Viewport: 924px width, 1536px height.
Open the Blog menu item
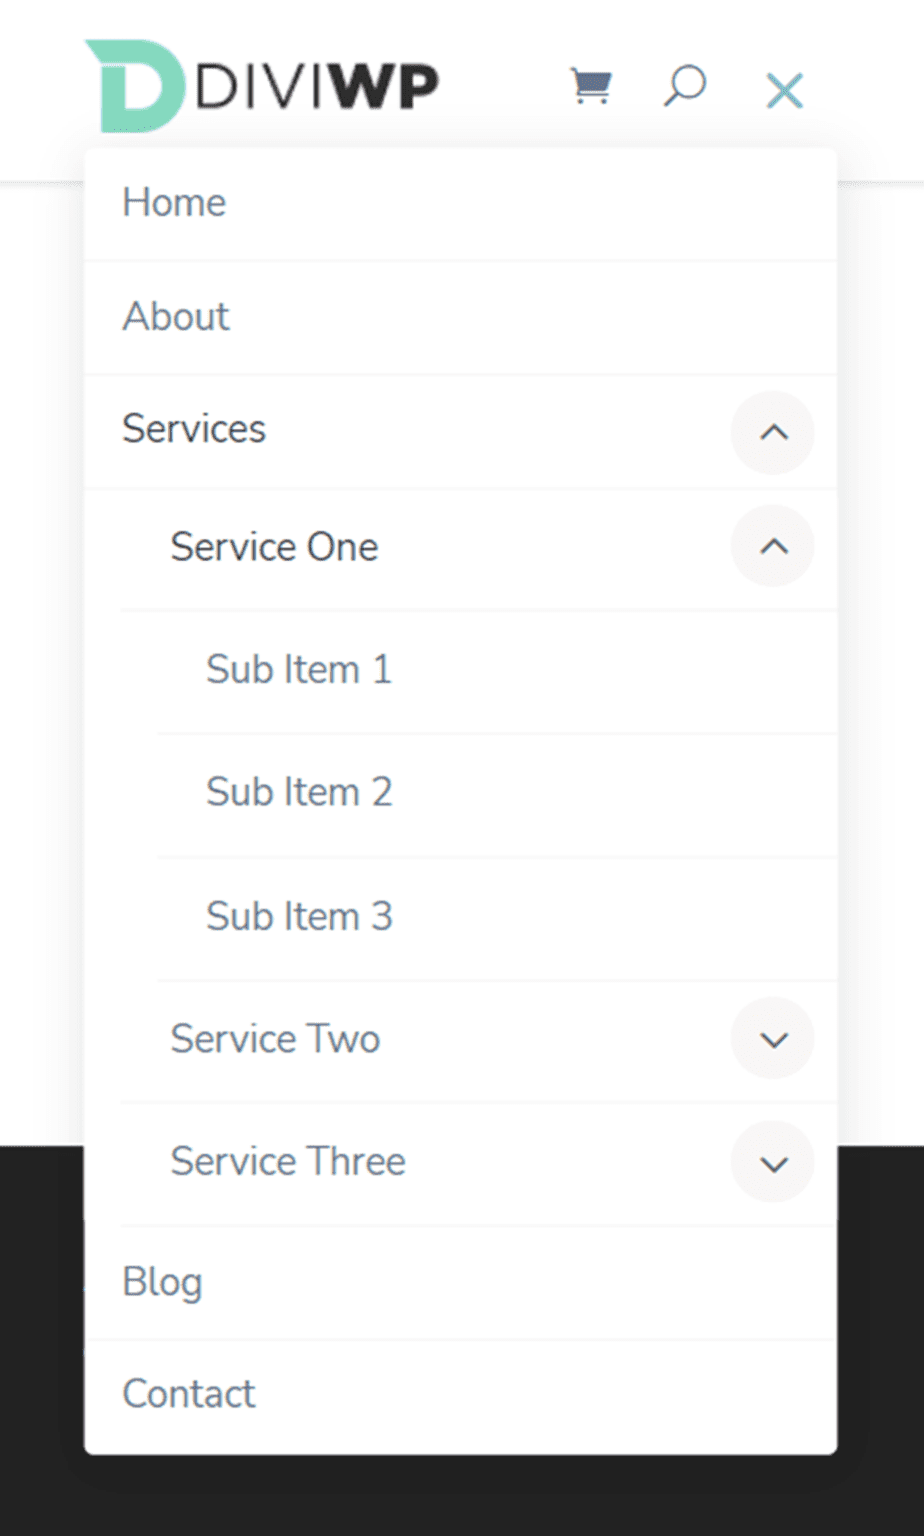point(162,1281)
